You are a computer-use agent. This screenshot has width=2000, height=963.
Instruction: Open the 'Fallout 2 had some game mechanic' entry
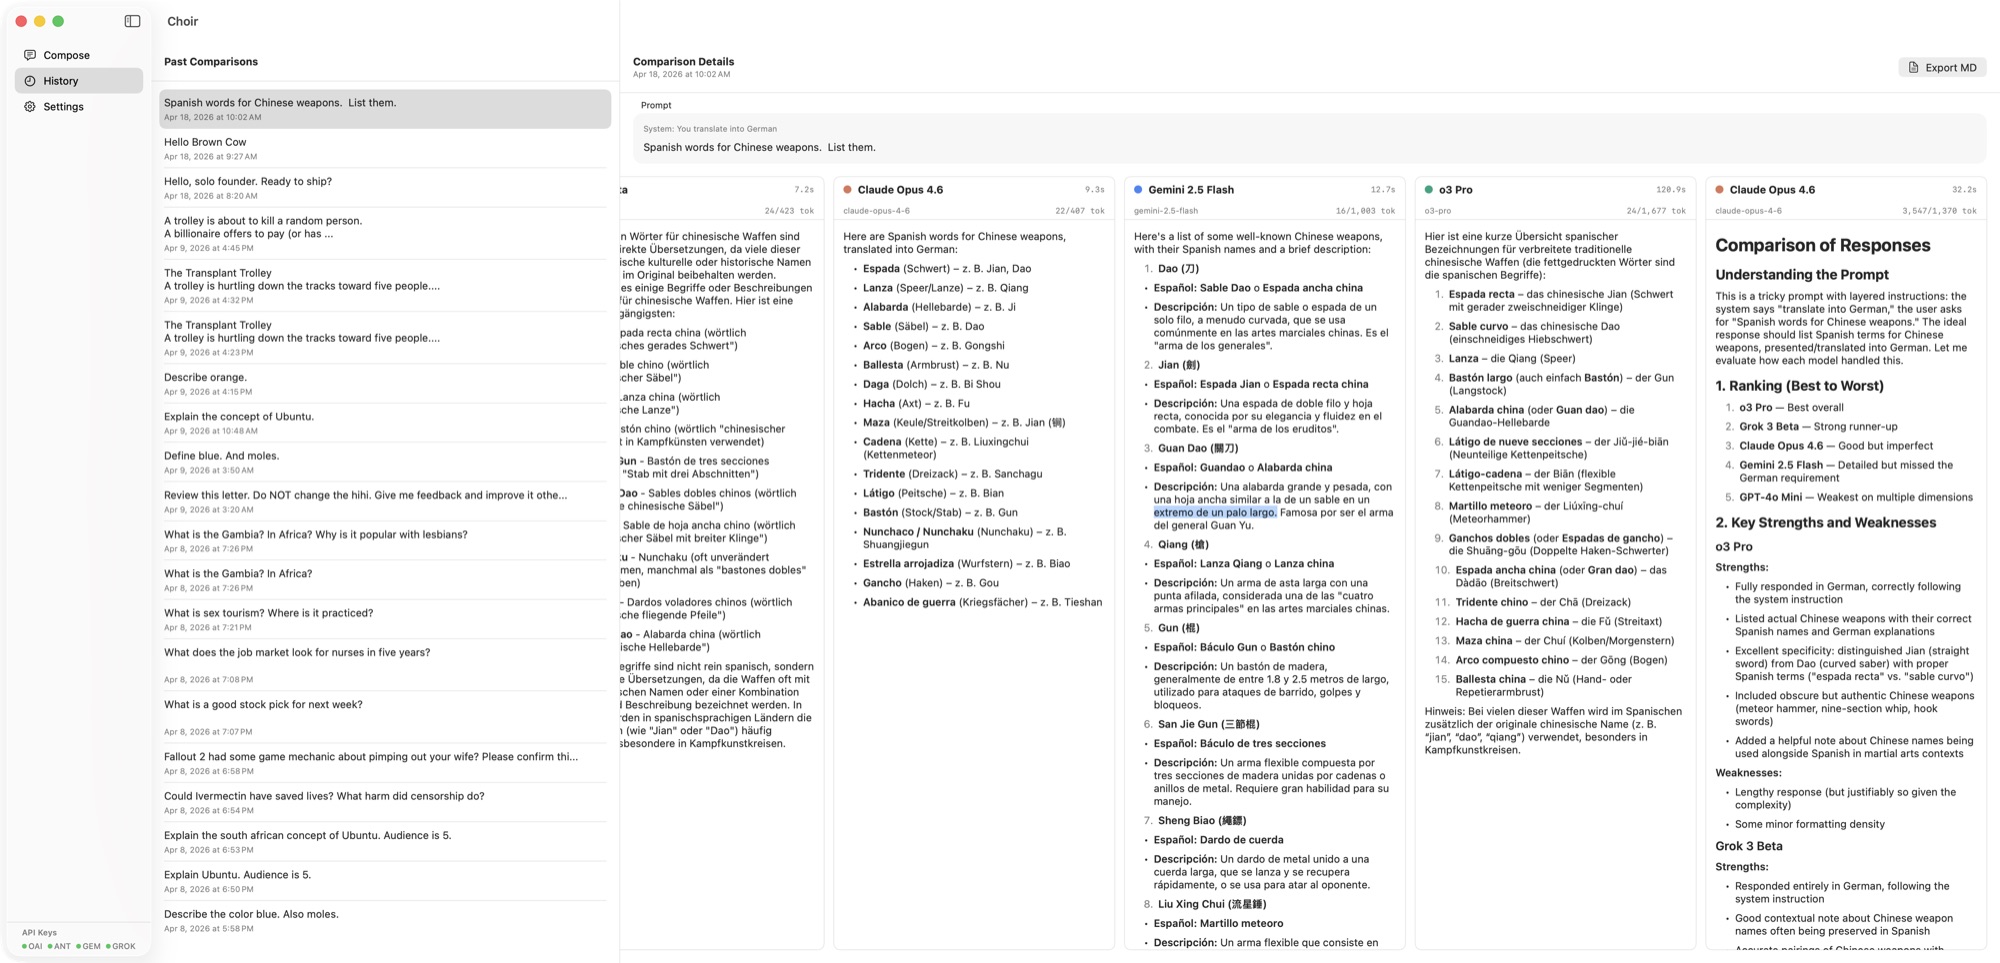coord(385,763)
